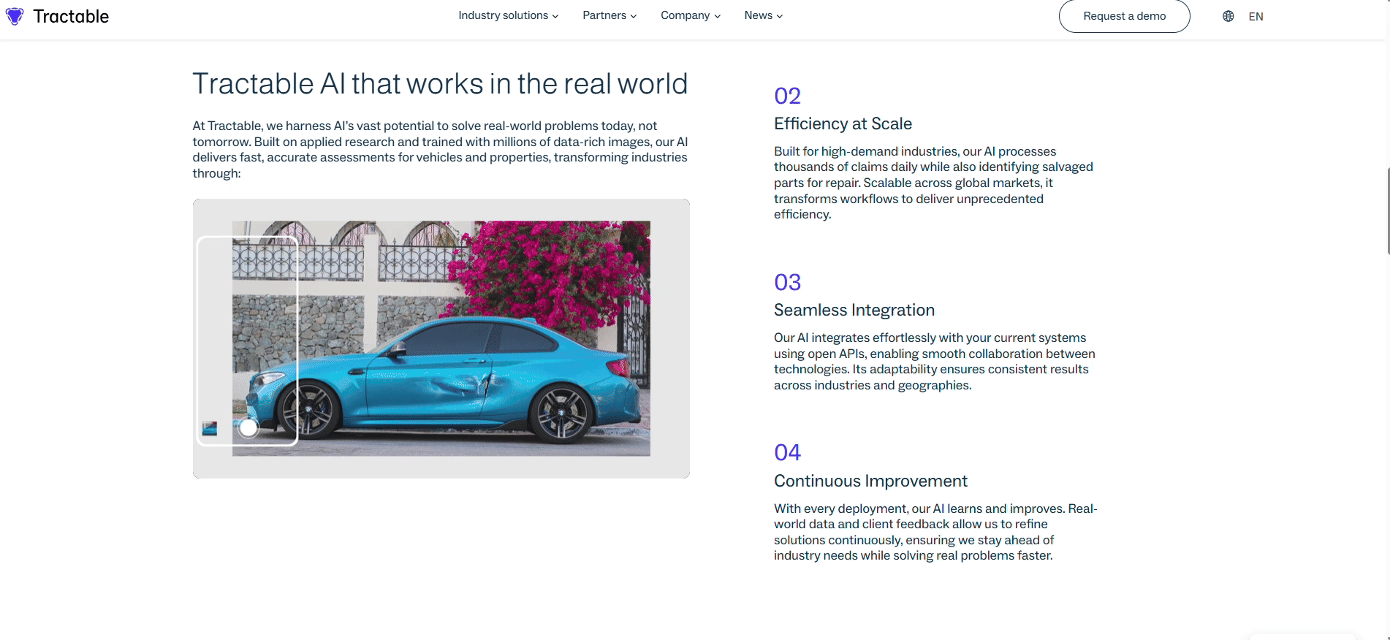This screenshot has width=1390, height=640.
Task: Open the Industry solutions menu
Action: coord(503,16)
